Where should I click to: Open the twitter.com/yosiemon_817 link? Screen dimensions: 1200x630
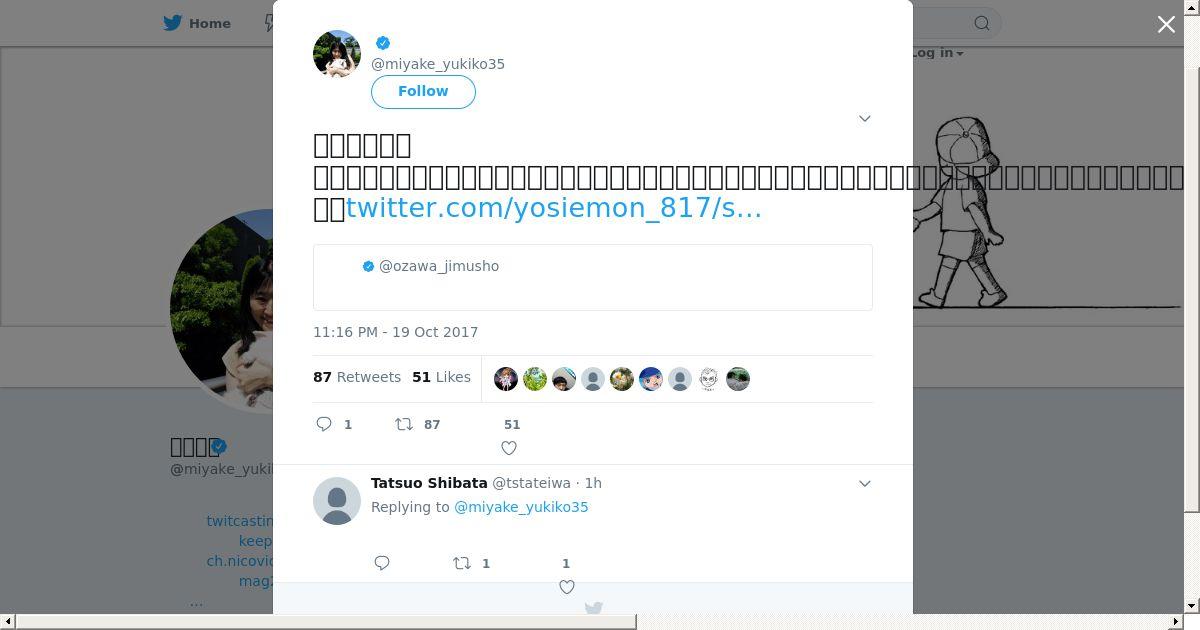pos(554,208)
